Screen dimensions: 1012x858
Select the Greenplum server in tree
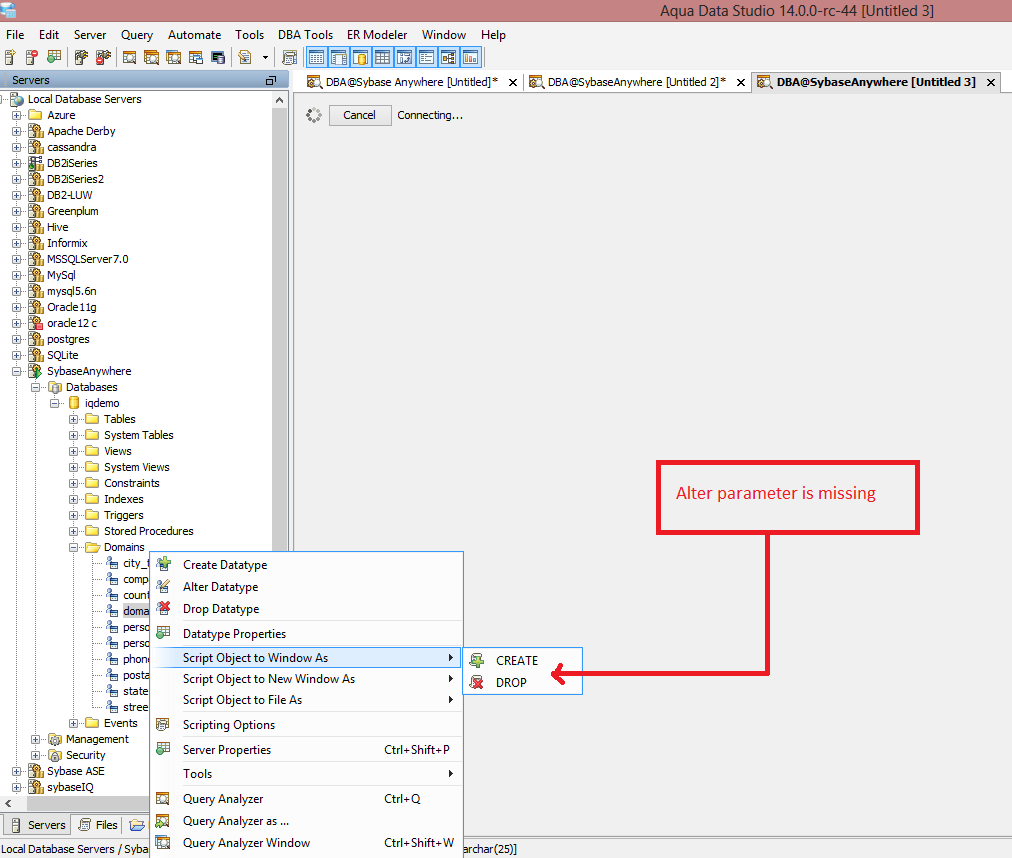pos(72,211)
